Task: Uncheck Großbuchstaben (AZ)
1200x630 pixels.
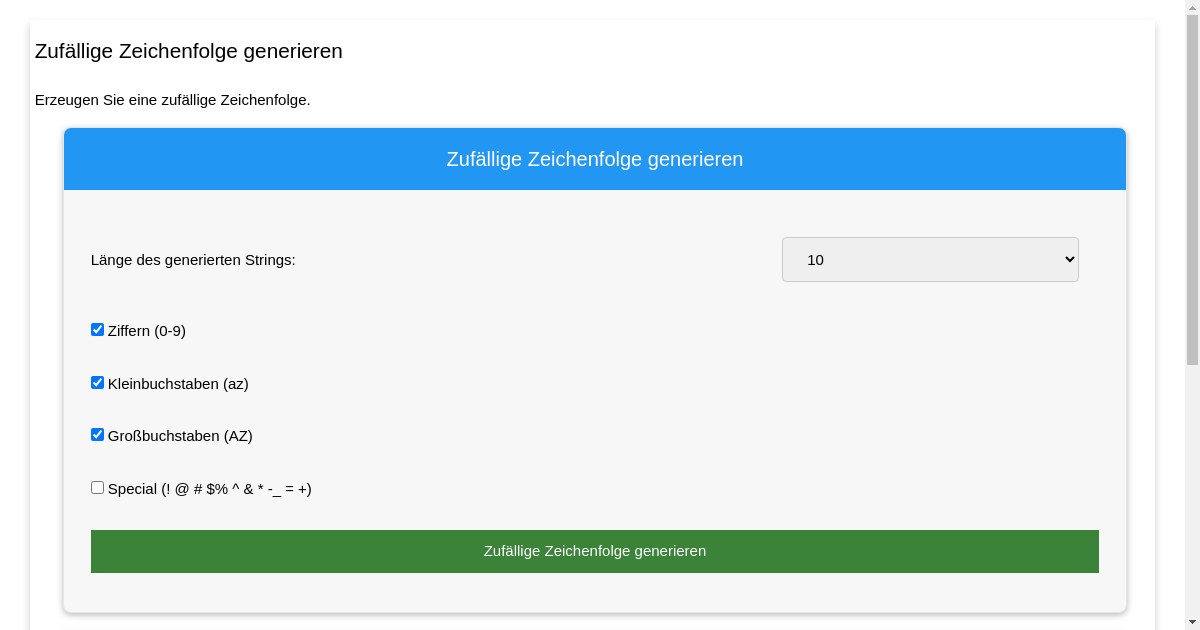Action: pyautogui.click(x=97, y=434)
